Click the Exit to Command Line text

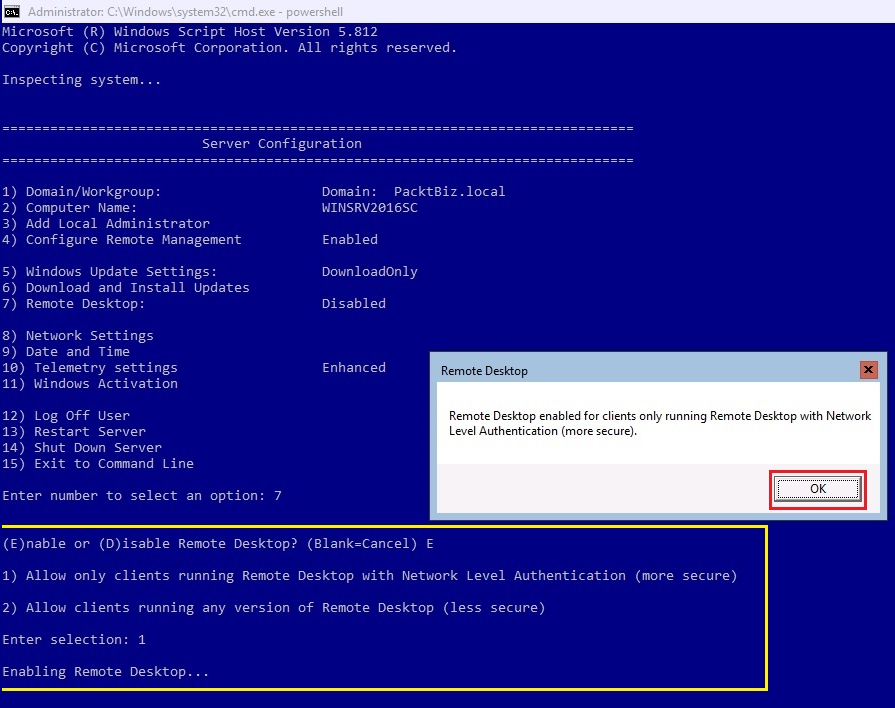coord(98,463)
